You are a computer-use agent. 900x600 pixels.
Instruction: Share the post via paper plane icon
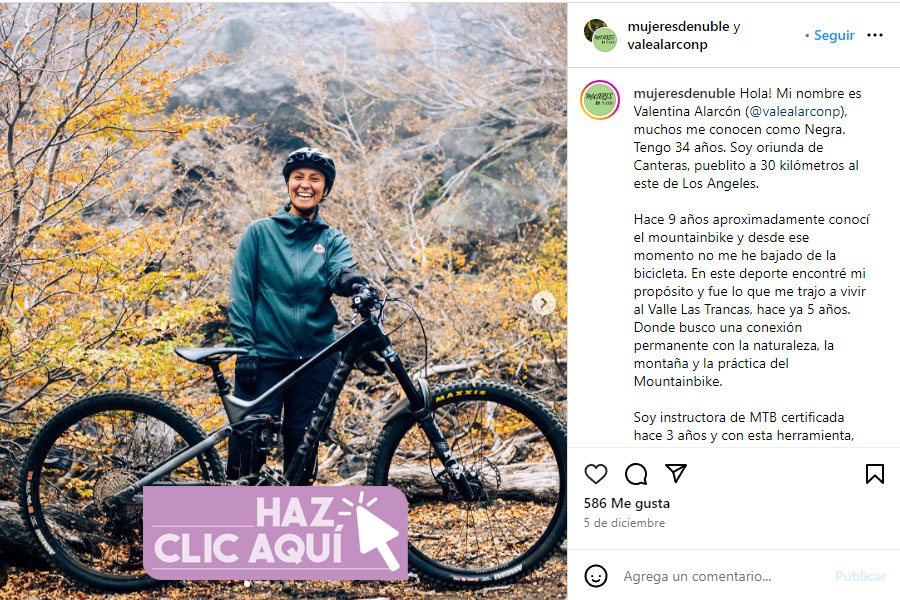click(x=676, y=473)
